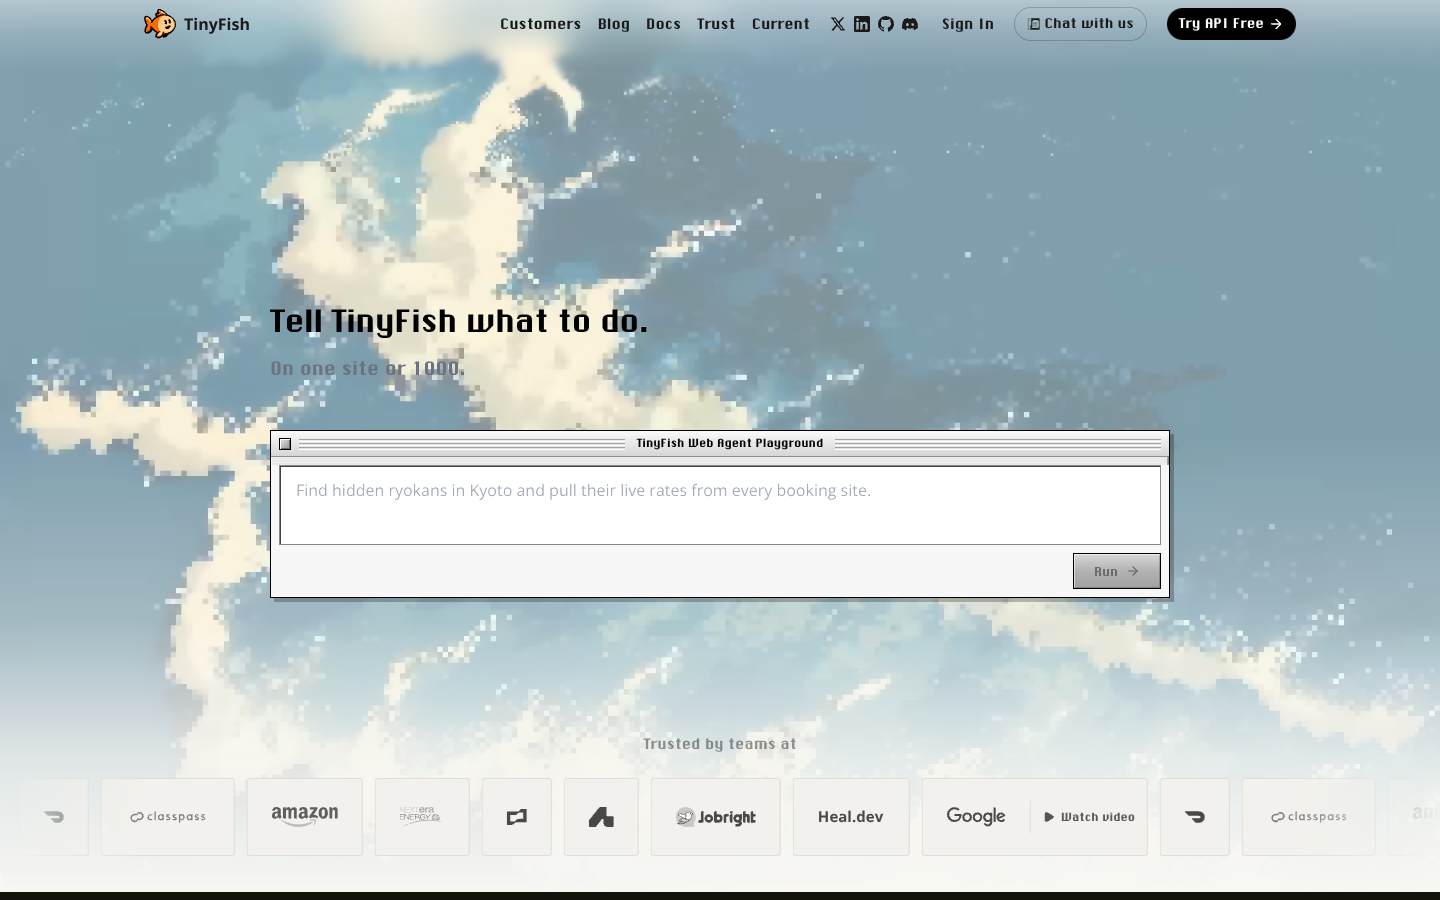Play the Watch video control beside Google
This screenshot has height=900, width=1440.
tap(1089, 817)
